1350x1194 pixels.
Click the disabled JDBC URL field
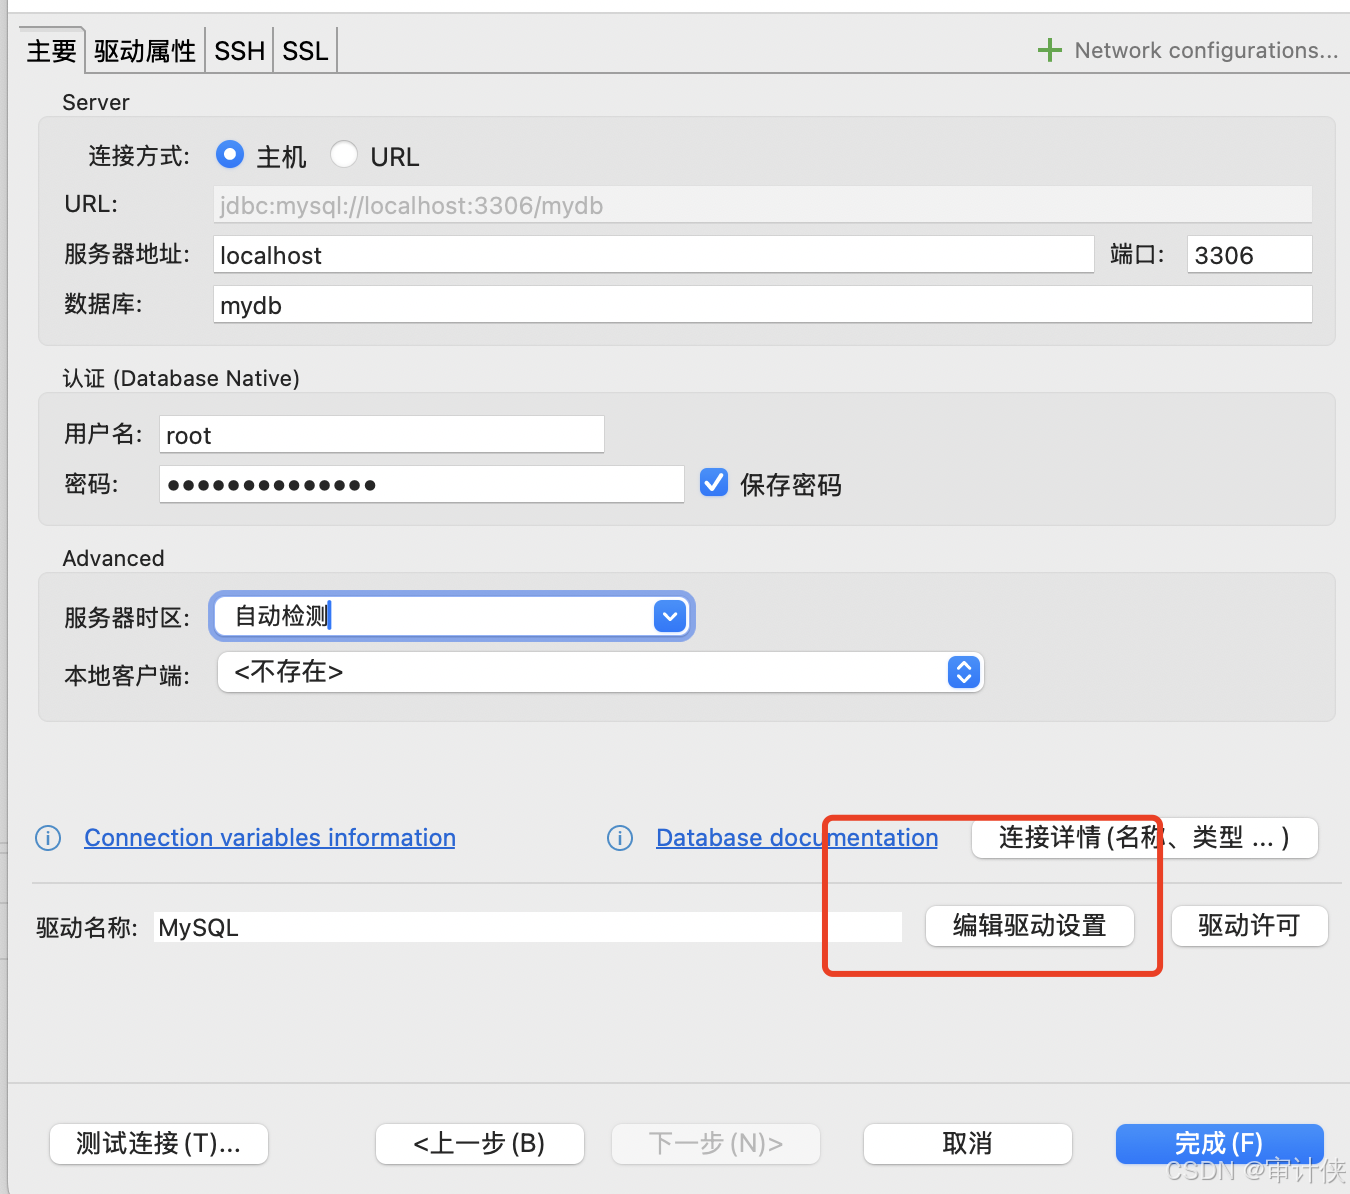coord(763,205)
